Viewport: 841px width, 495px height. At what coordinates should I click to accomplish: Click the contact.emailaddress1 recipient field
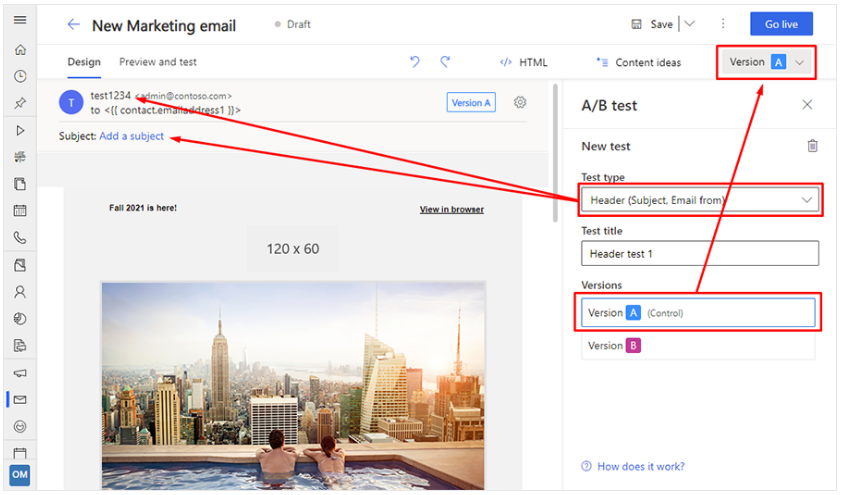[x=171, y=110]
